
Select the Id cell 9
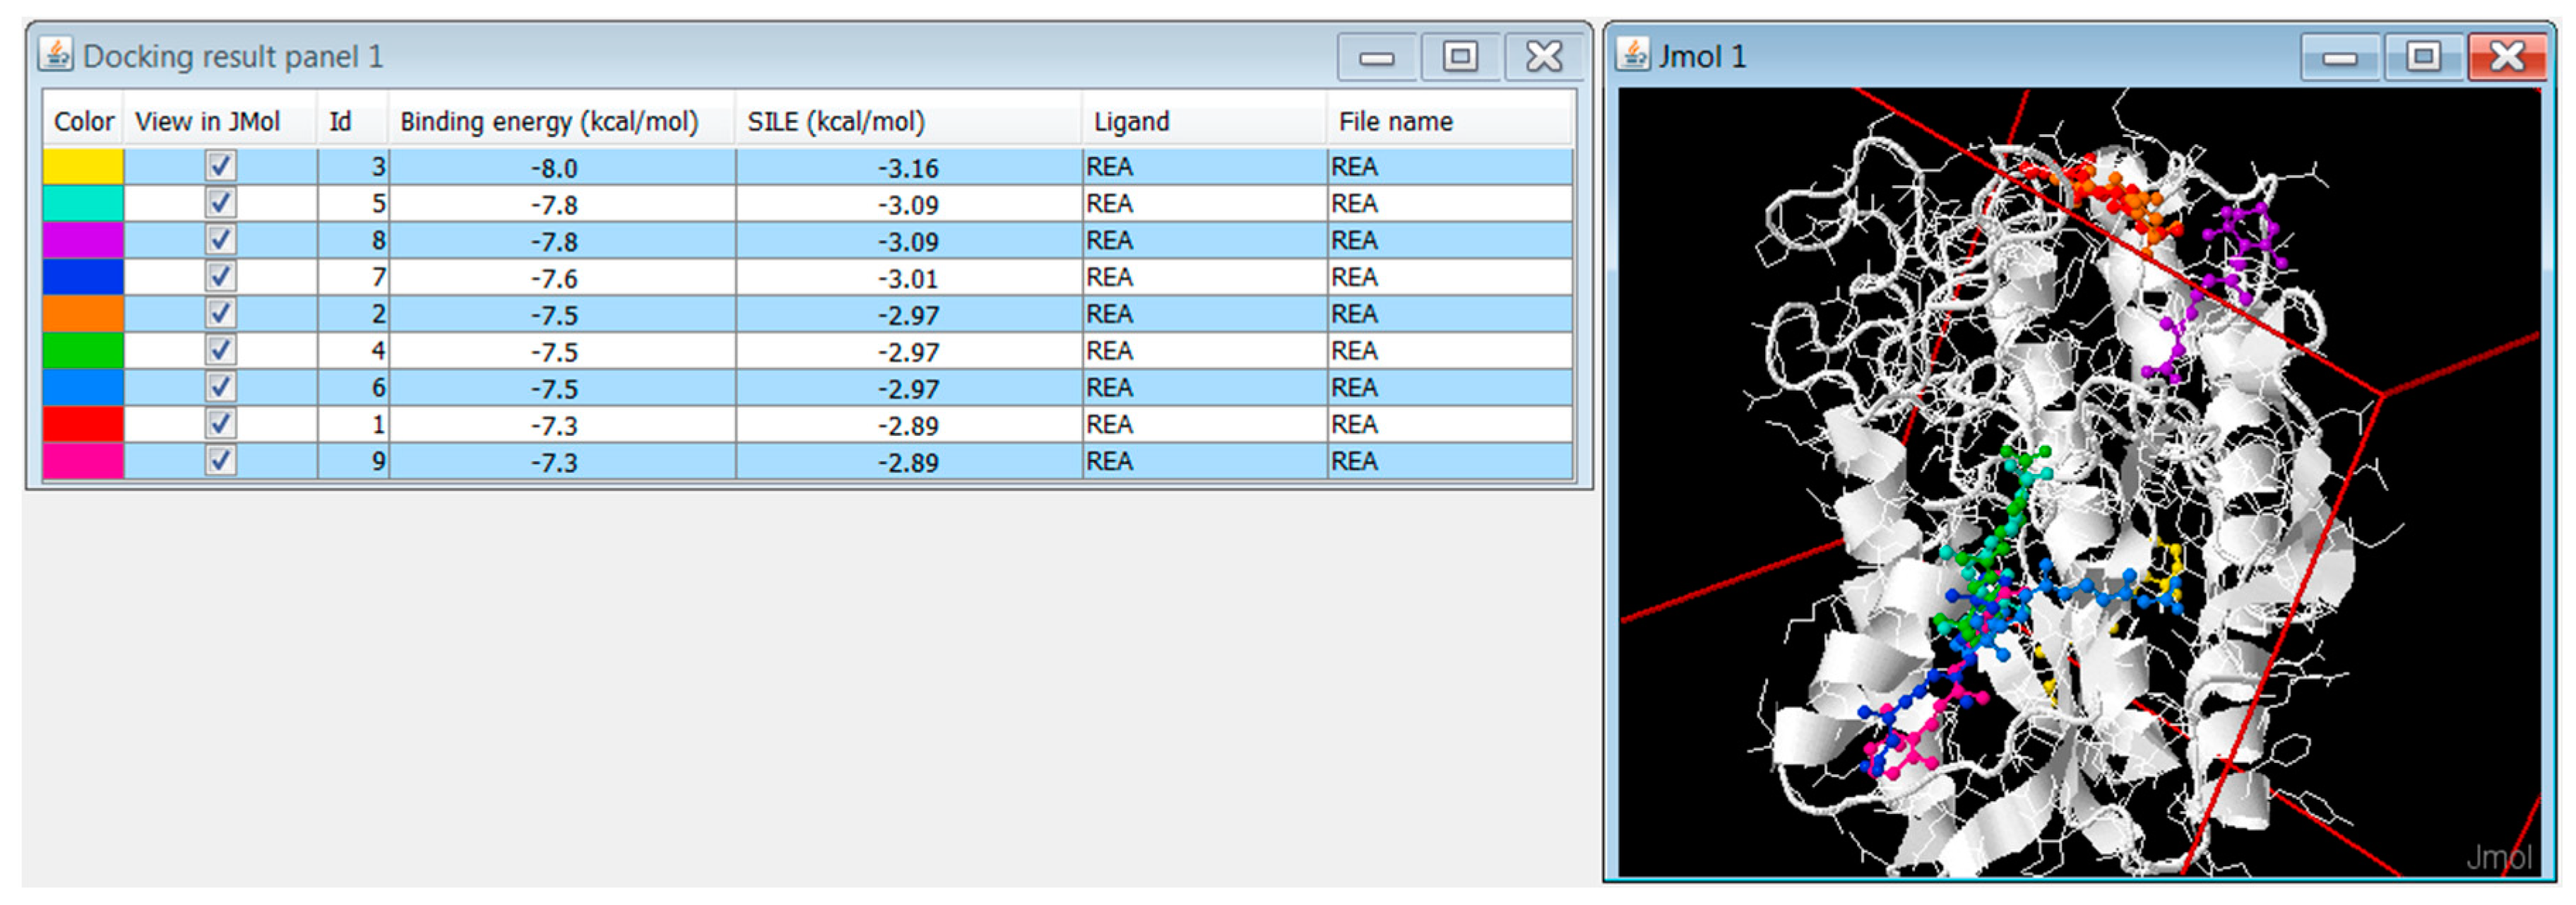(x=353, y=461)
